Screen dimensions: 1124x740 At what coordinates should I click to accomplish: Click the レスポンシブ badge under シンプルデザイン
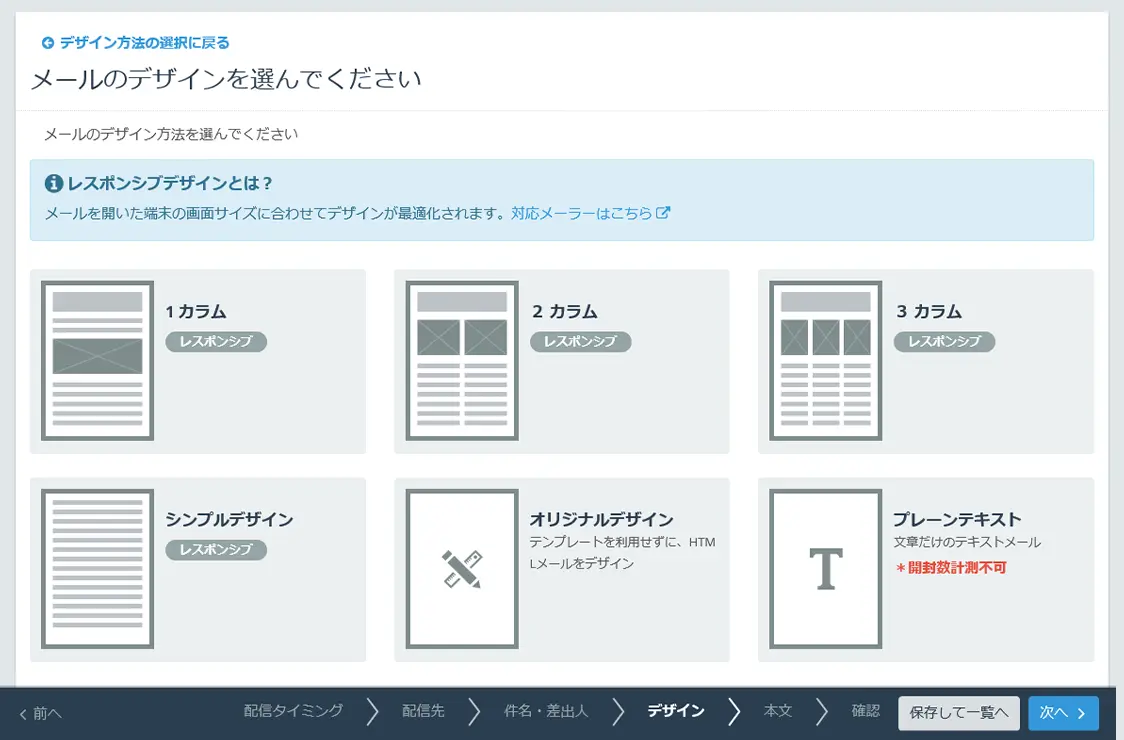click(216, 549)
